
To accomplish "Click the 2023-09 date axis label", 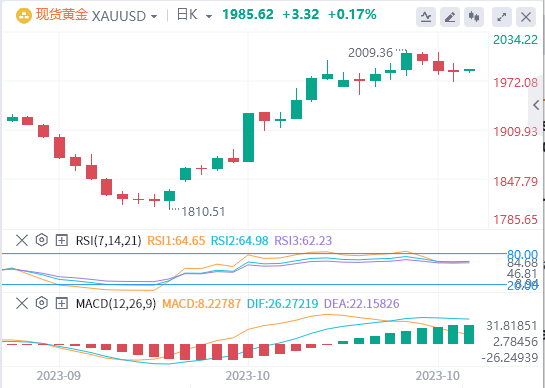I will click(x=59, y=376).
